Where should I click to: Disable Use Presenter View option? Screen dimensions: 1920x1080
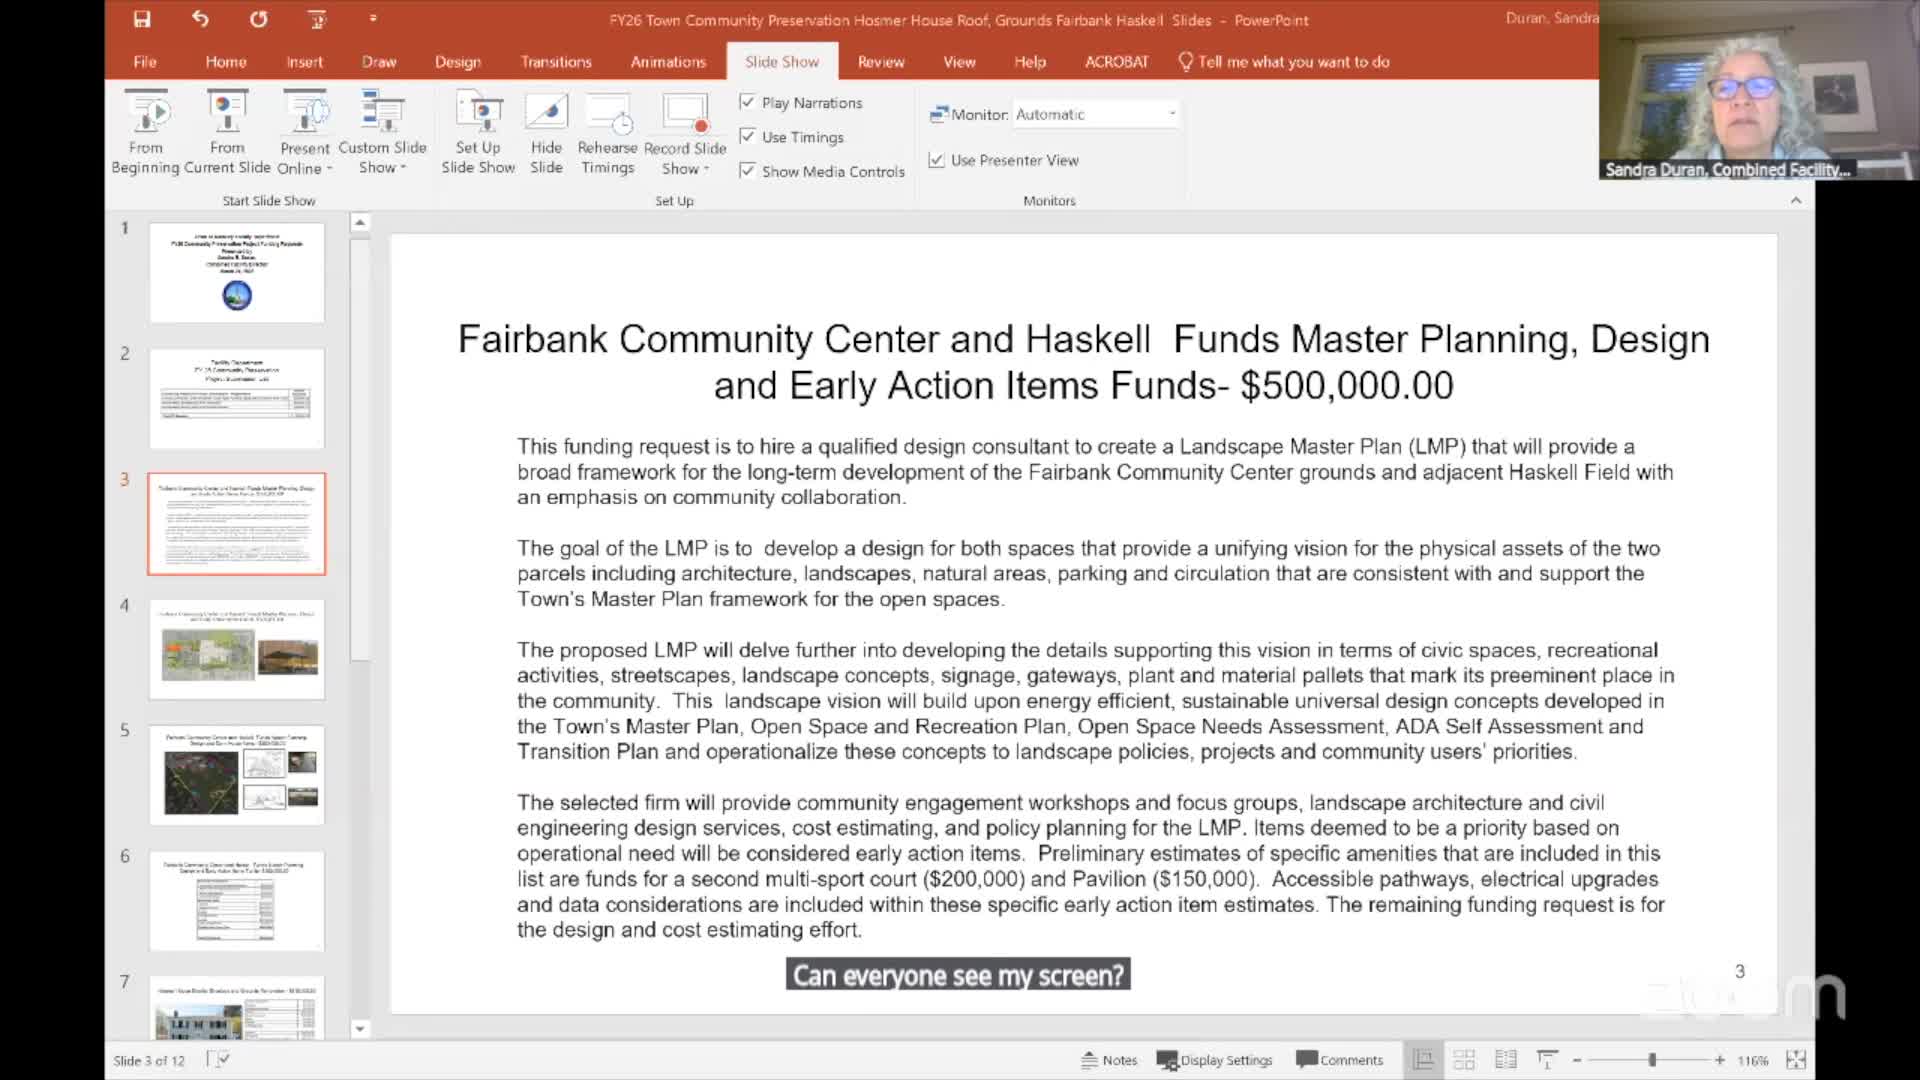pos(936,160)
